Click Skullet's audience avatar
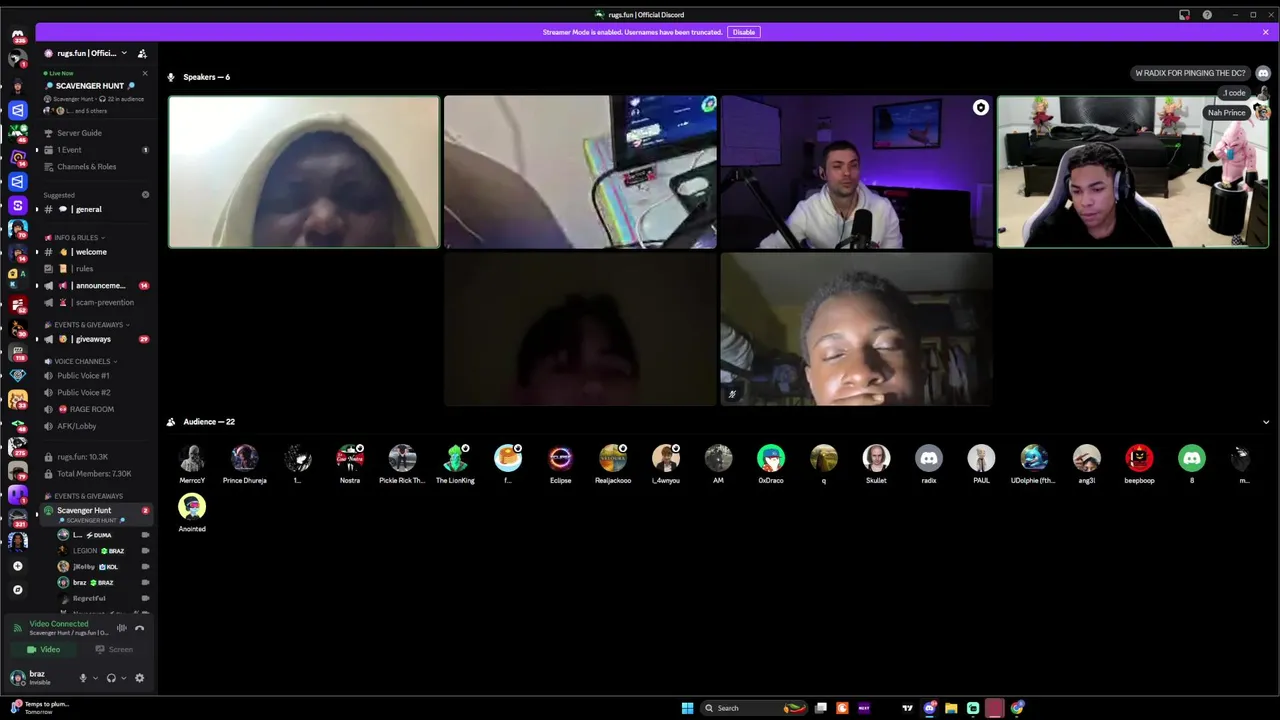 coord(876,458)
